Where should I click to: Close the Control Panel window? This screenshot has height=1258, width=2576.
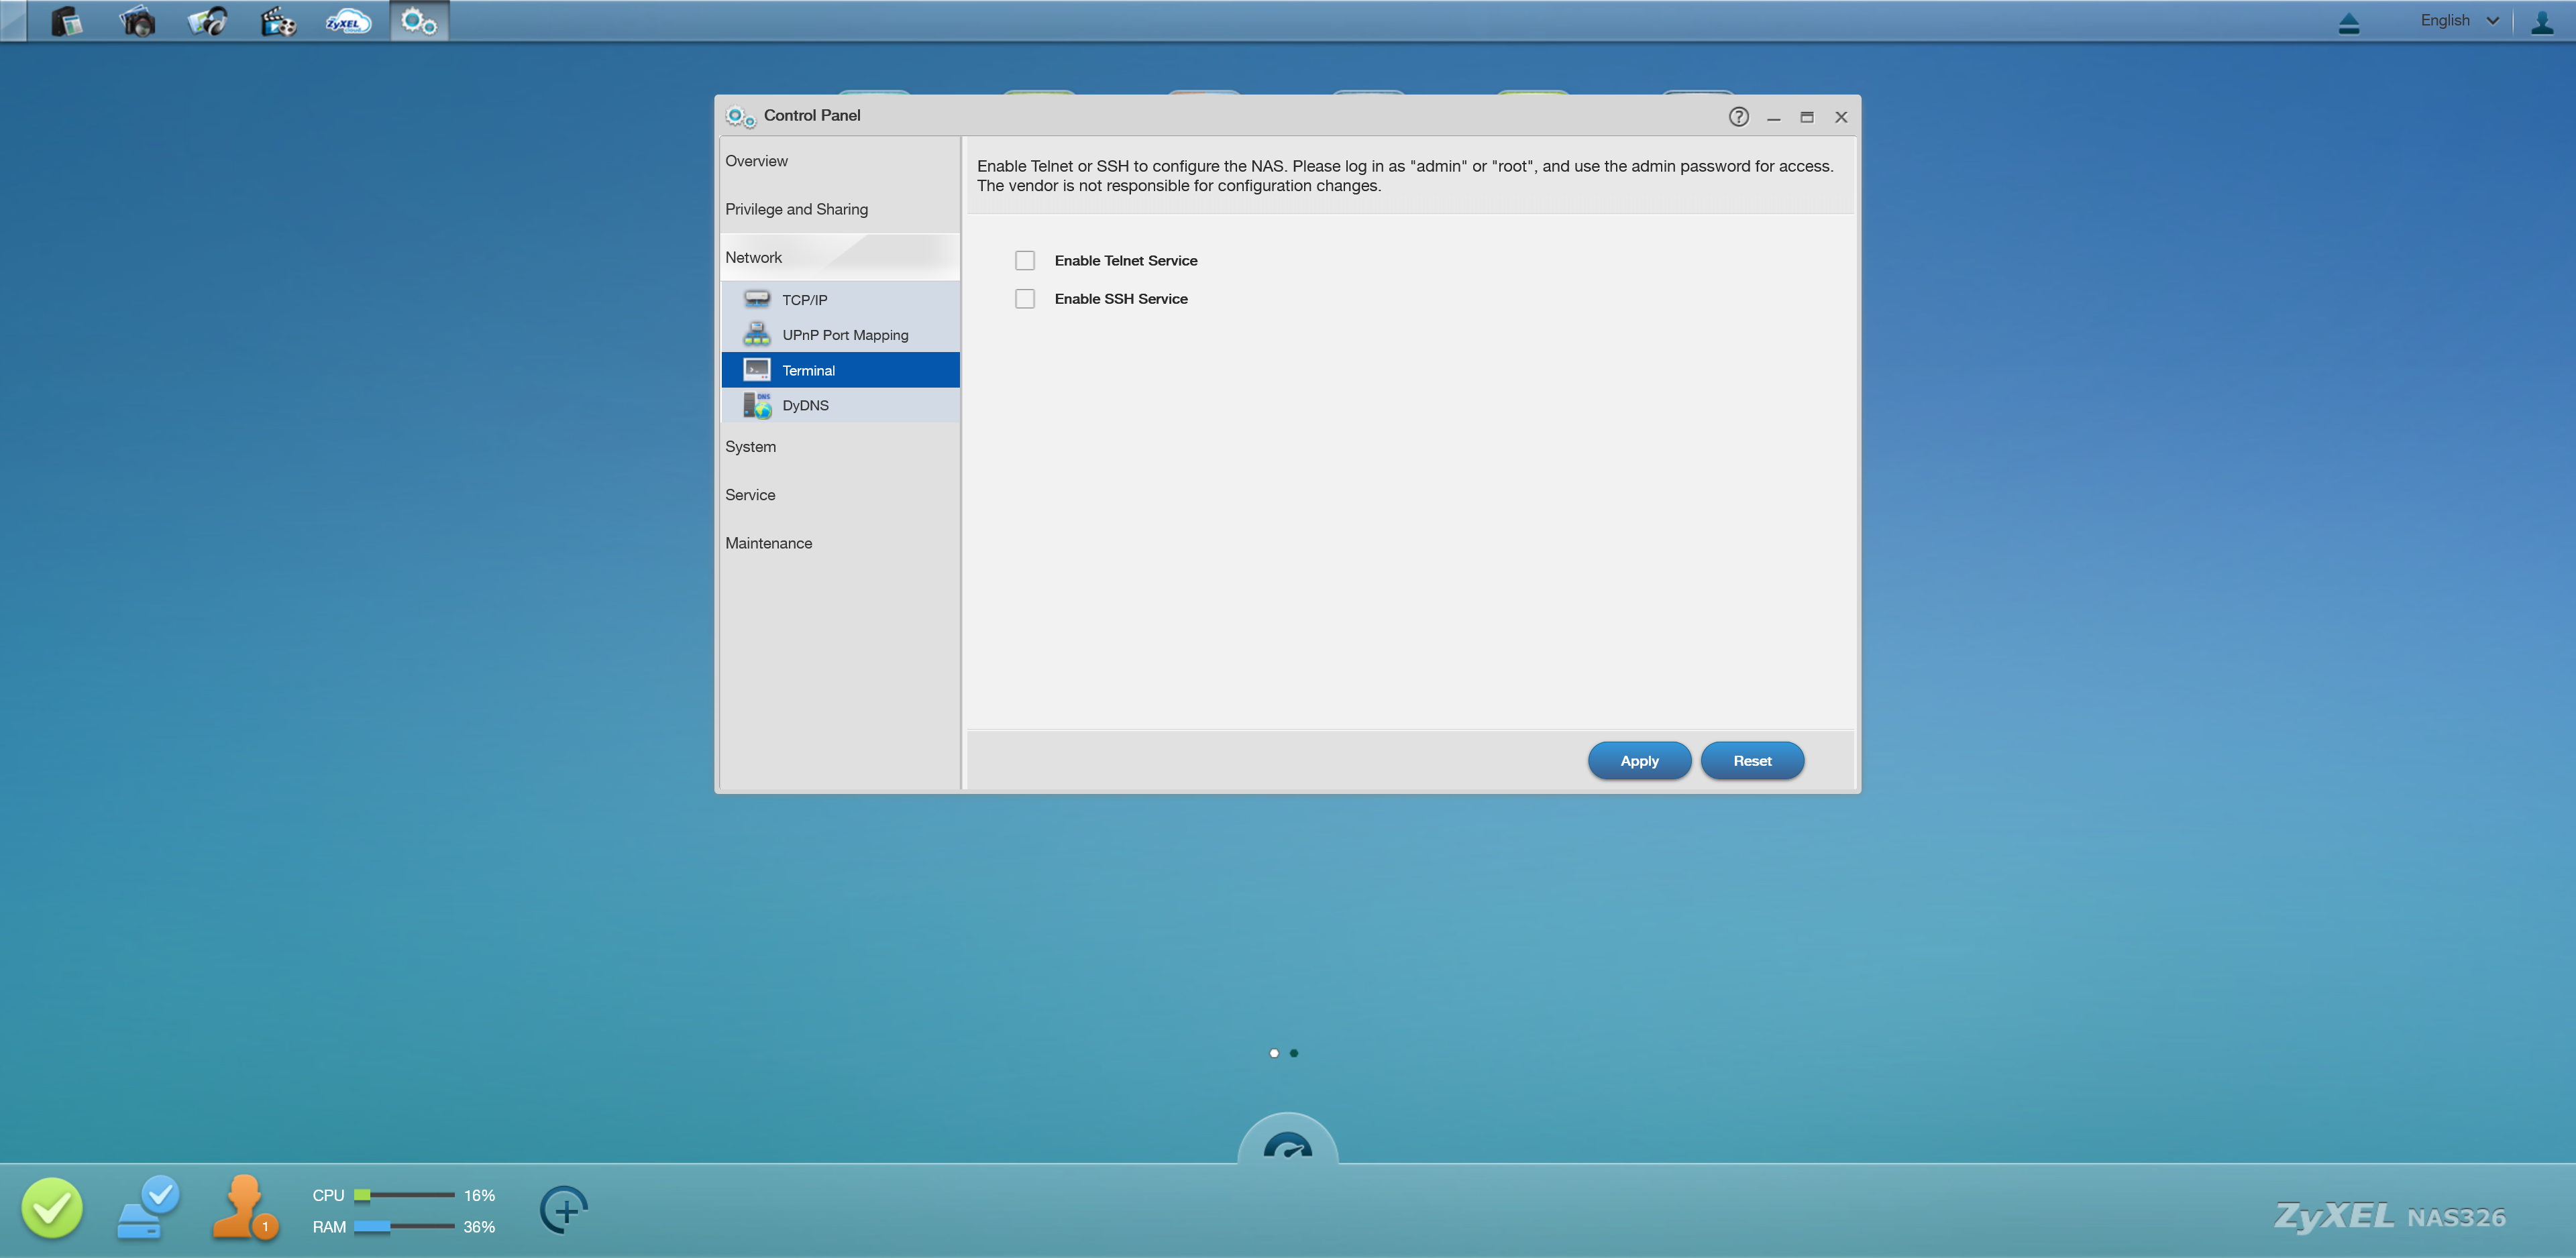pyautogui.click(x=1840, y=117)
